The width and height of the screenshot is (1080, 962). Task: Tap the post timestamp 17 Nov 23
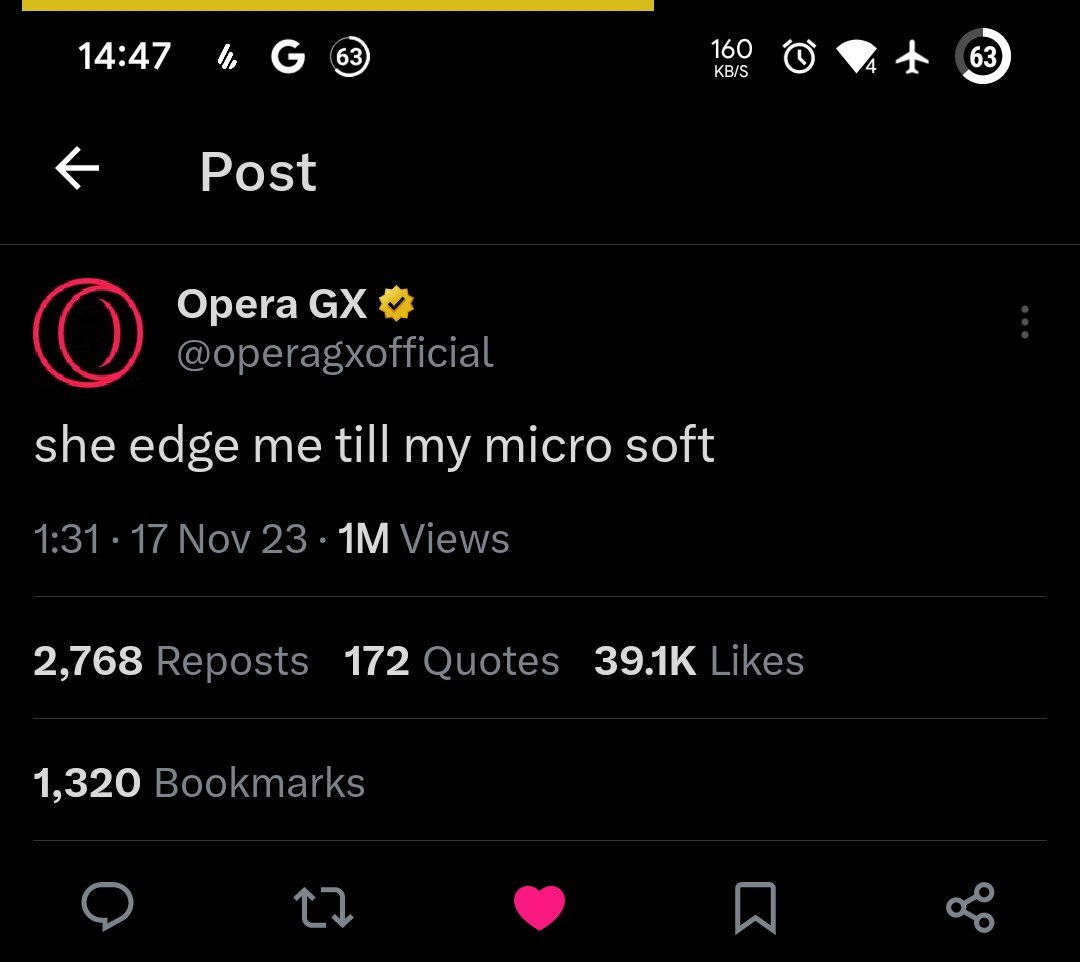point(219,540)
